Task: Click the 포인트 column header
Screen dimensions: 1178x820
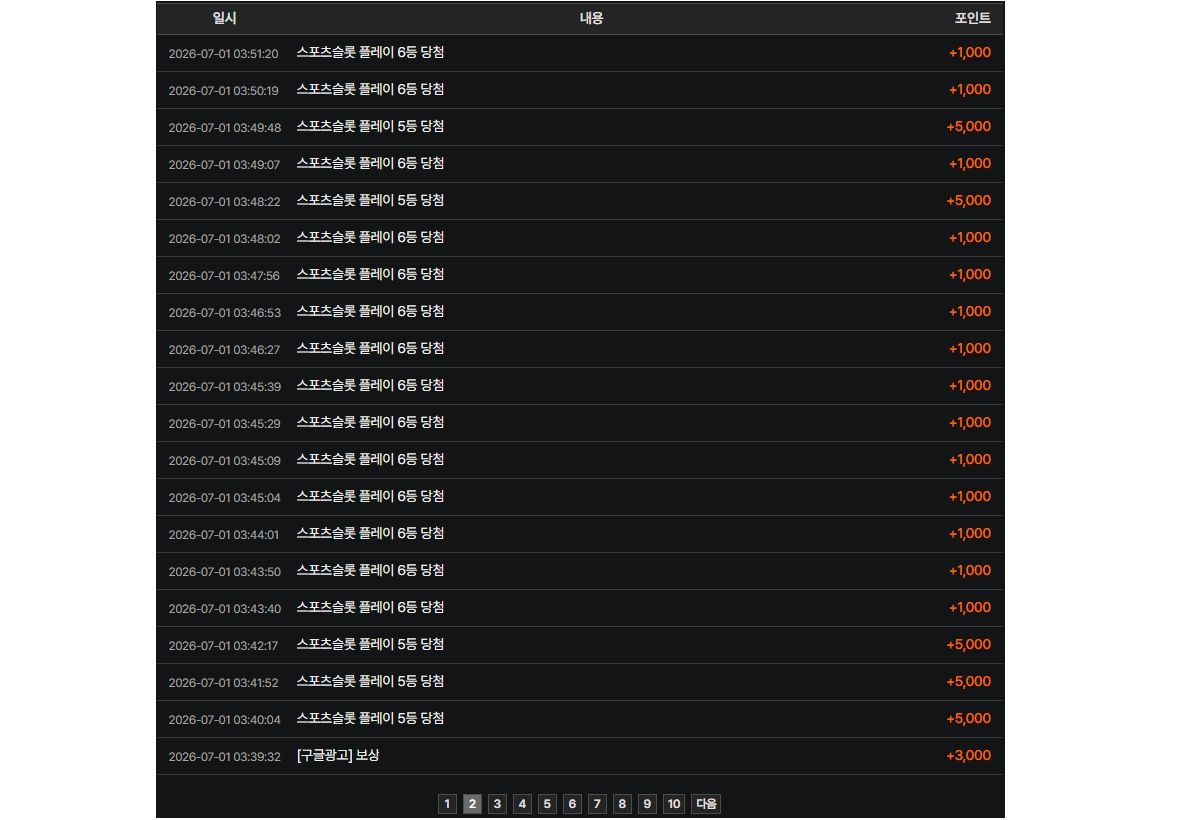Action: (972, 18)
